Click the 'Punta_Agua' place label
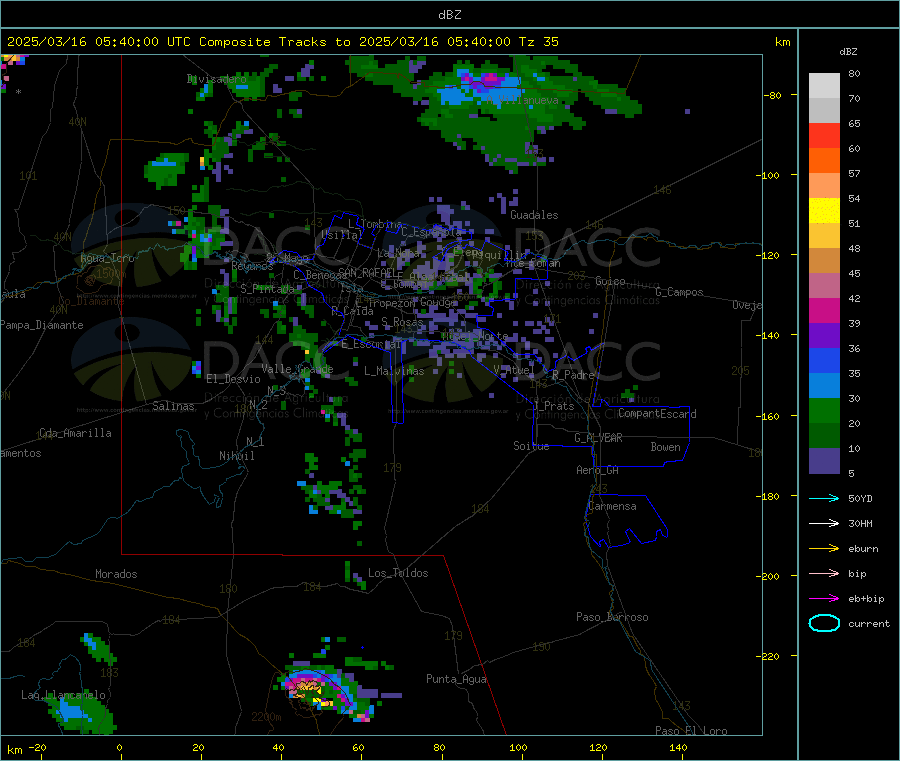The image size is (900, 761). click(x=456, y=679)
